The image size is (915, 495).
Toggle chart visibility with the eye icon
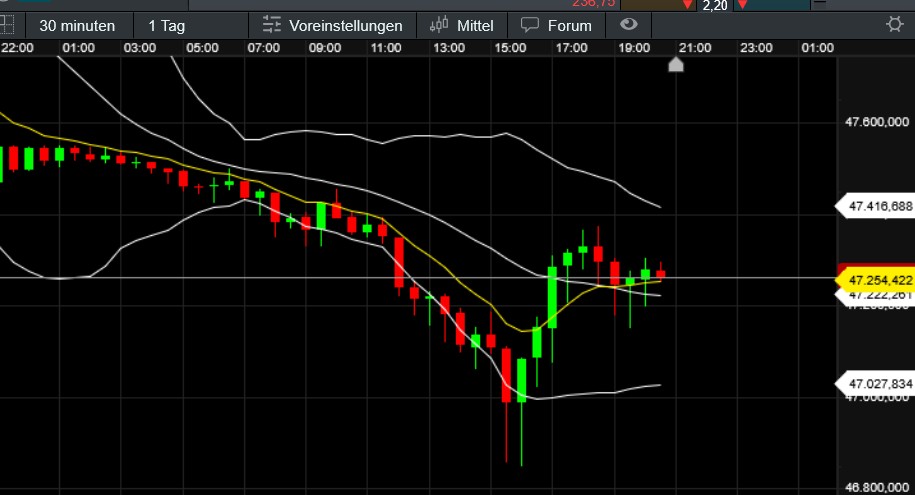[628, 25]
